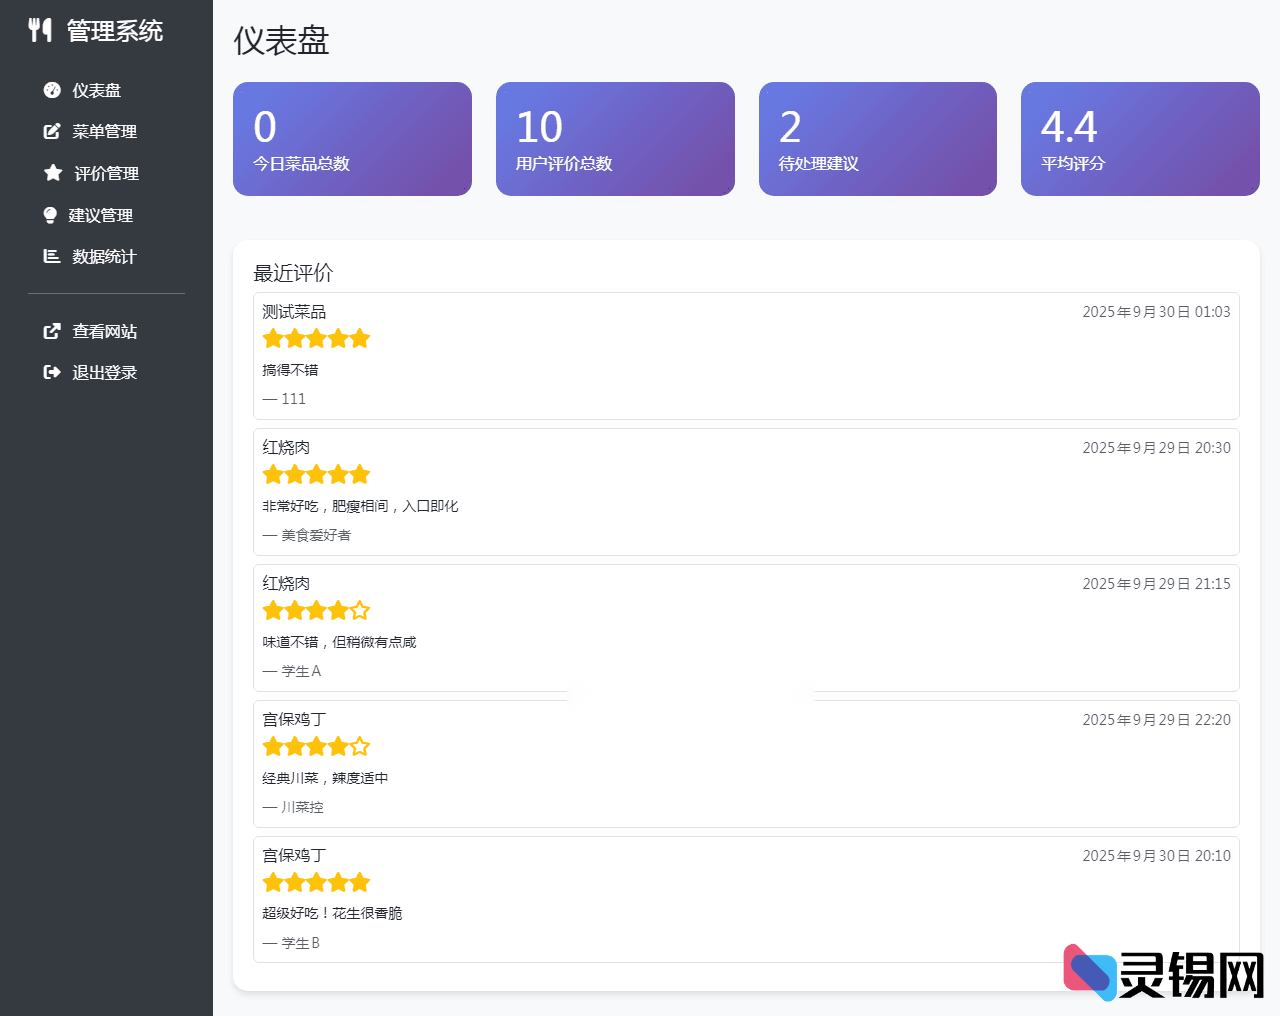Image resolution: width=1280 pixels, height=1016 pixels.
Task: Go to the 数据统计 page
Action: click(104, 256)
